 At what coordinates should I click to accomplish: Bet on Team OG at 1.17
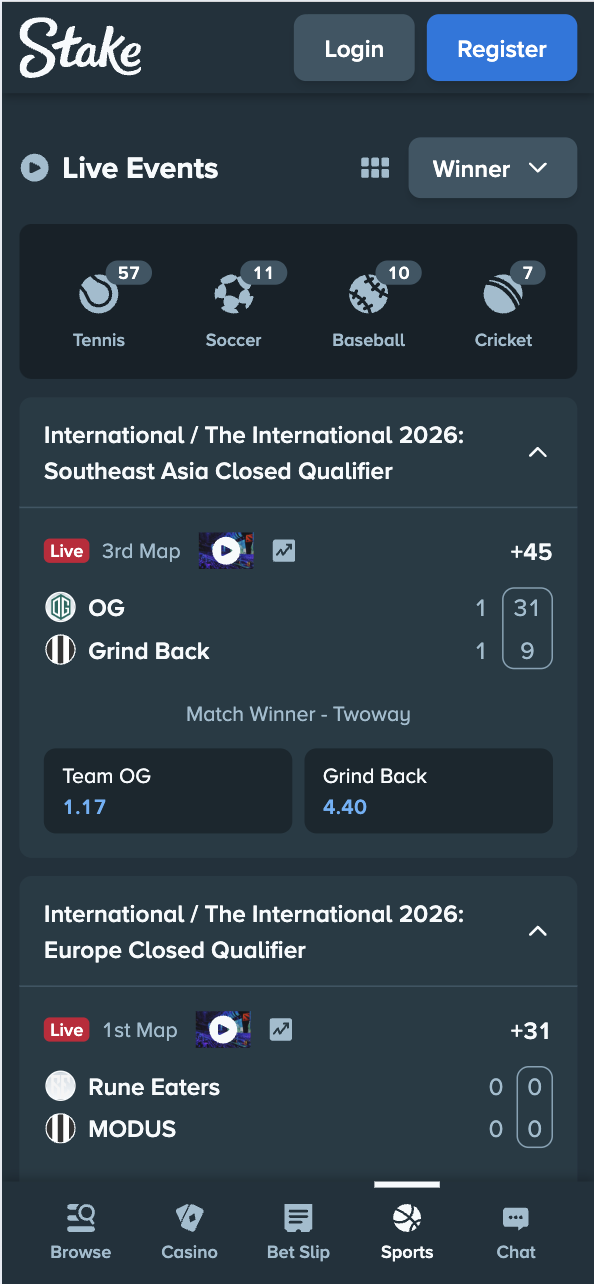168,791
